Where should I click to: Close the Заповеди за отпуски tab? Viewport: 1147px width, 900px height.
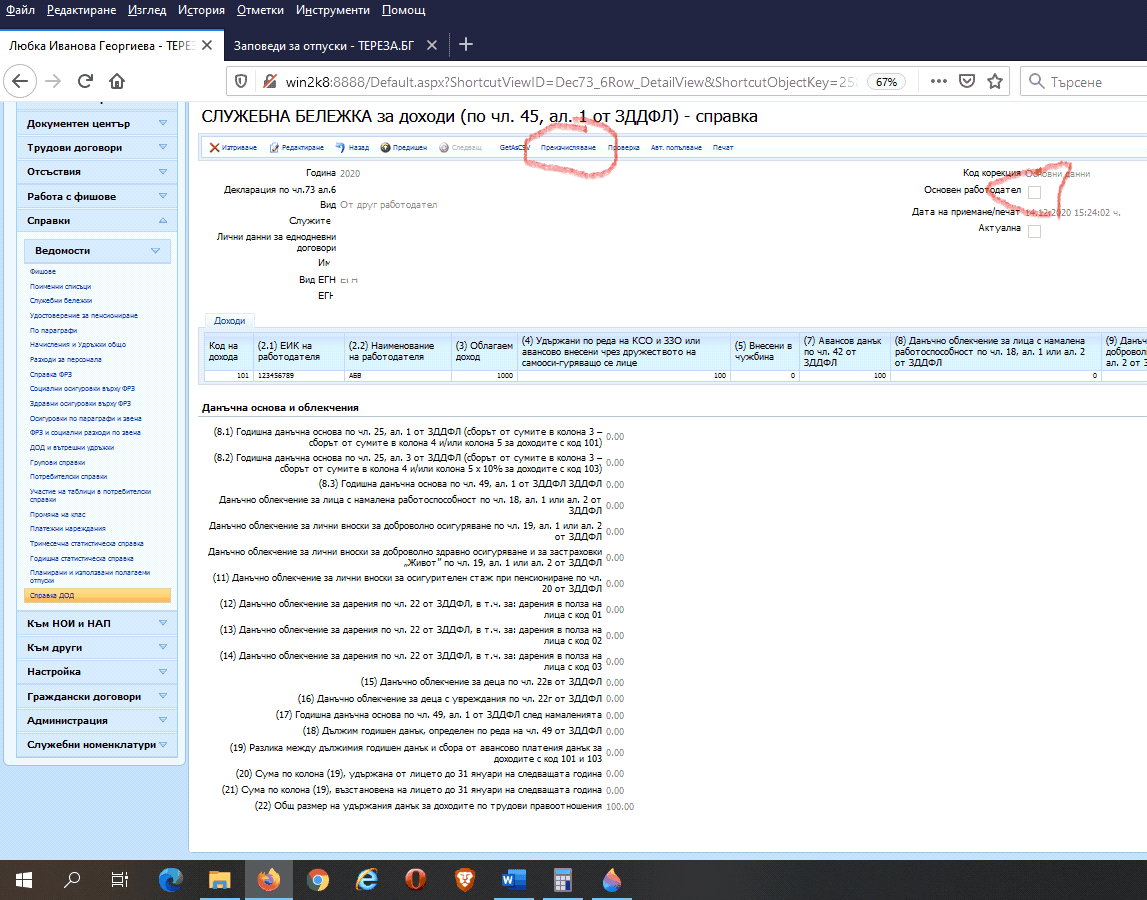[x=432, y=45]
